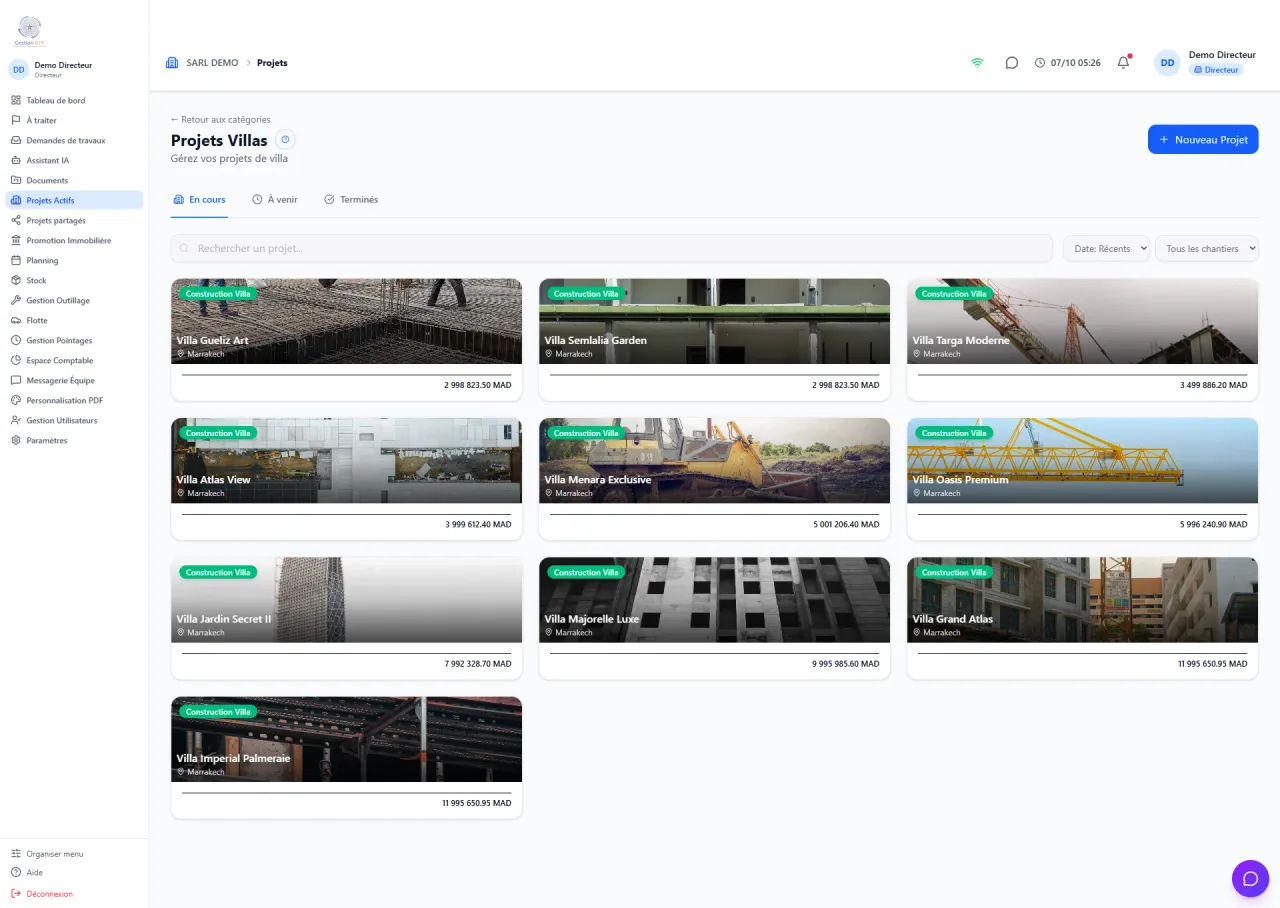Open the Villa Oasis Premium project card

[1082, 478]
